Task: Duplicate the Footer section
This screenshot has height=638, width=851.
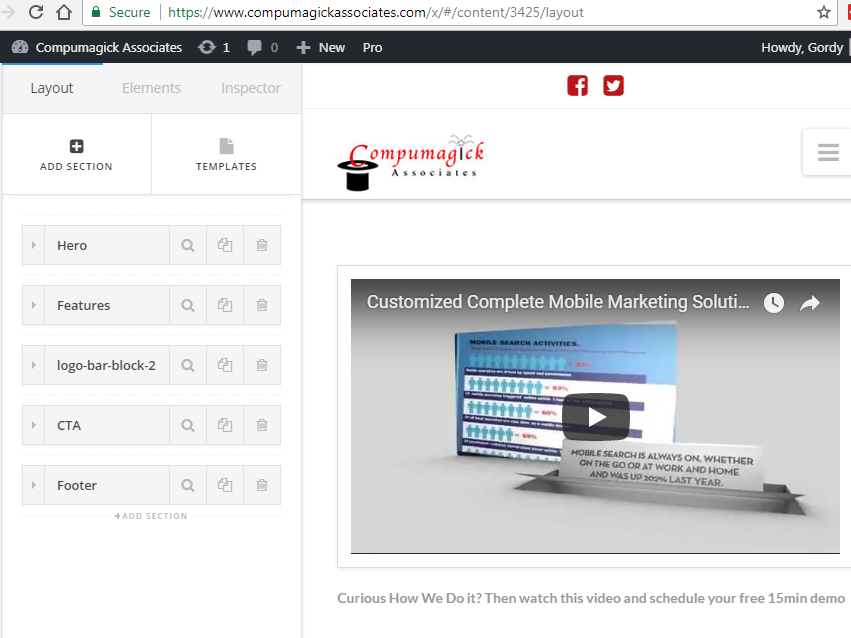Action: point(225,485)
